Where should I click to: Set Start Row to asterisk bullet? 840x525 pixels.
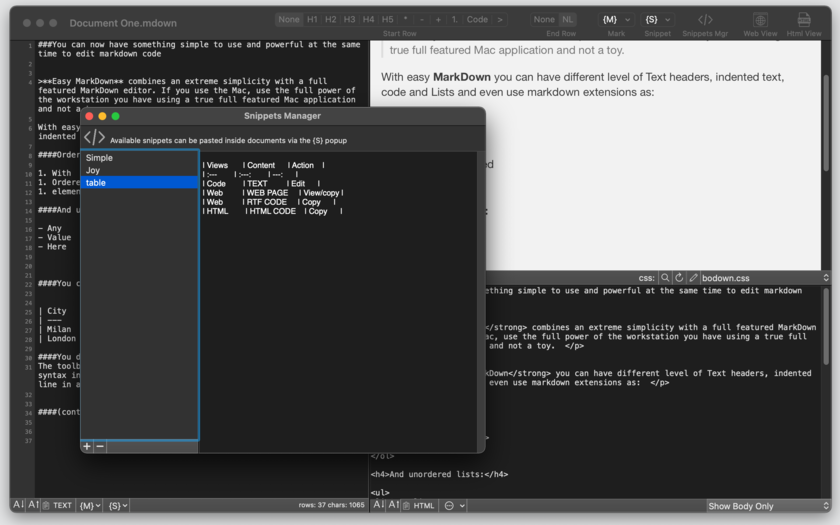[406, 19]
